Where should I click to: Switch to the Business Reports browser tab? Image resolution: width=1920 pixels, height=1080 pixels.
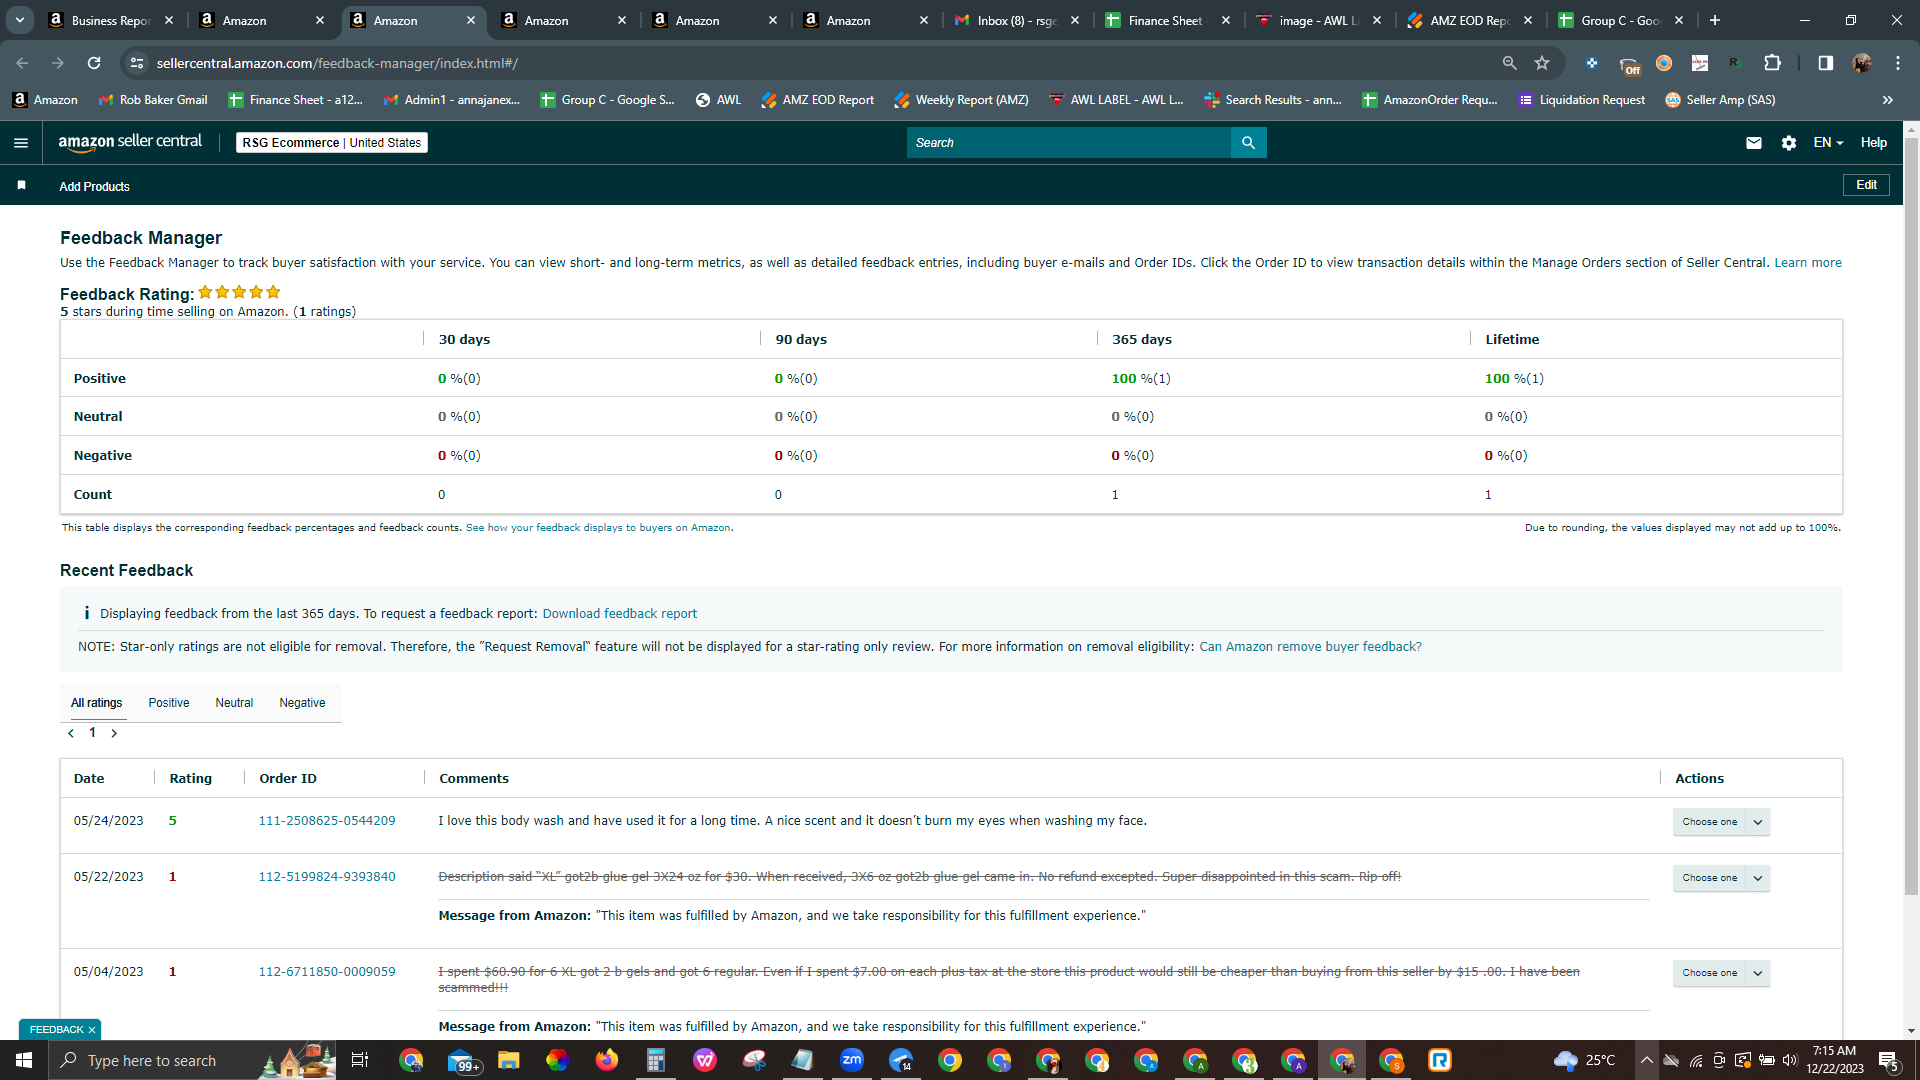pos(110,20)
